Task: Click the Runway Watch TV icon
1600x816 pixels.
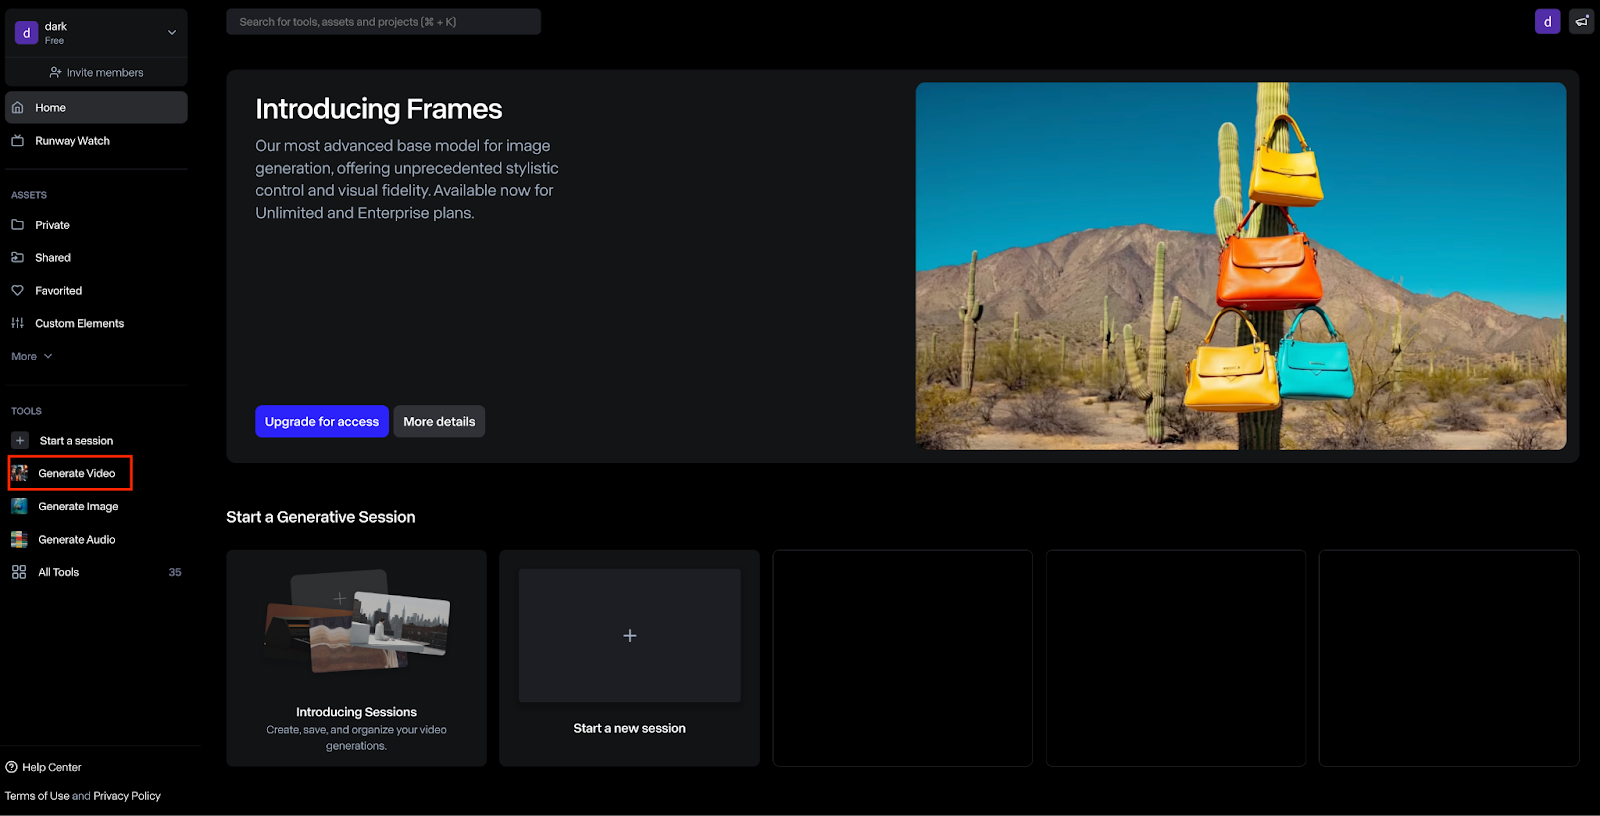Action: (x=17, y=141)
